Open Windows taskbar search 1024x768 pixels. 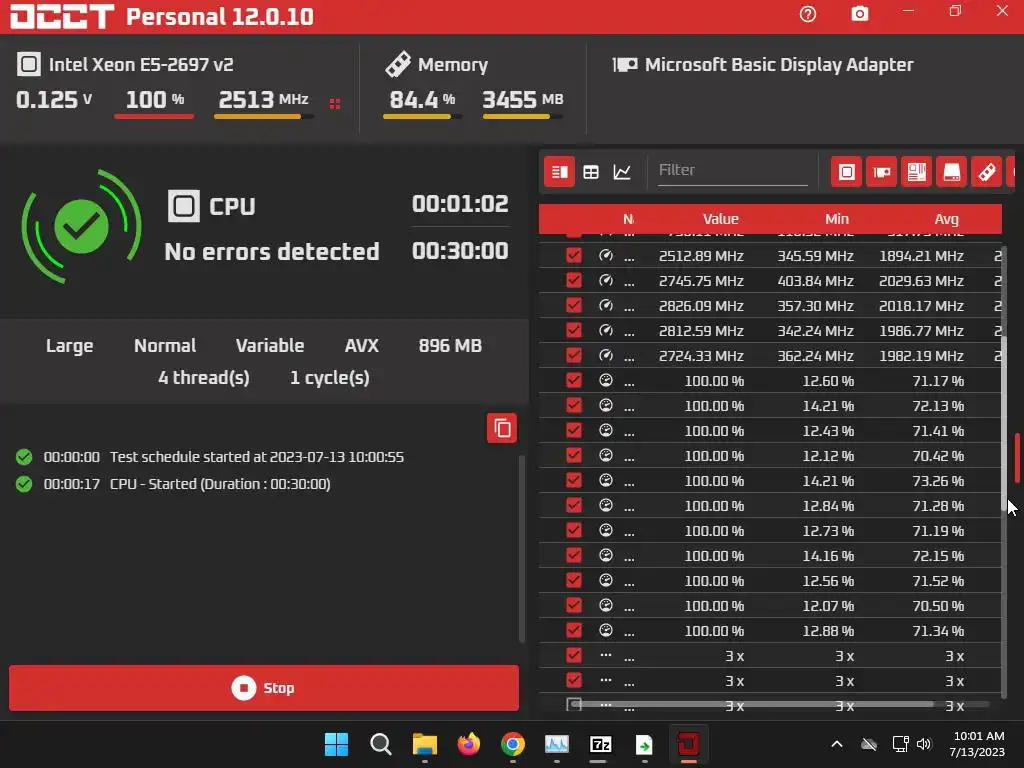click(381, 744)
